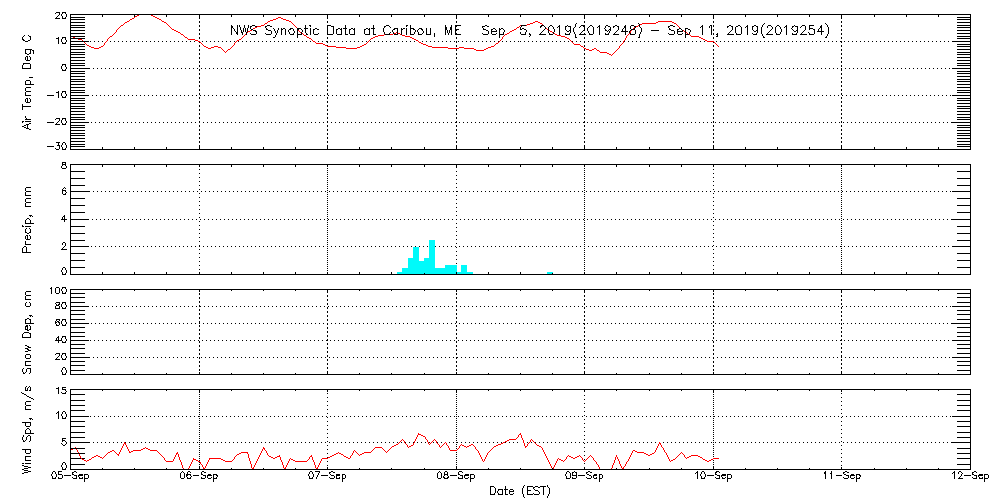Click the '100' tick on snow depth axis
Image resolution: width=1000 pixels, height=500 pixels.
click(58, 291)
